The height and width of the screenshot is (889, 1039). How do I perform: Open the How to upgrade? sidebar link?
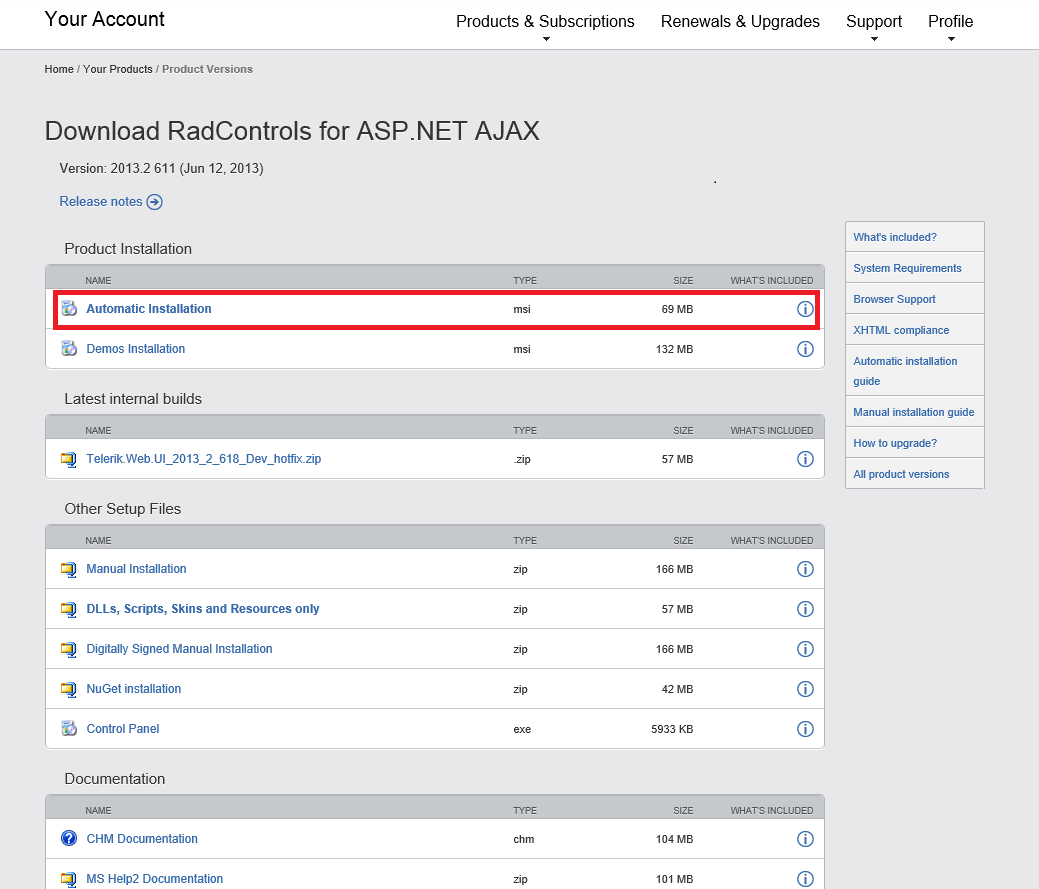[895, 443]
